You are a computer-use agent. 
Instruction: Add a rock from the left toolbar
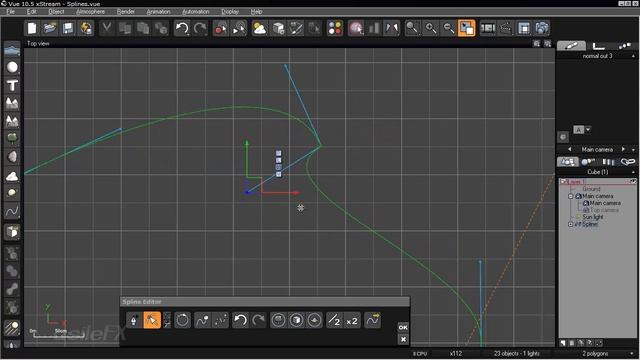pos(12,157)
